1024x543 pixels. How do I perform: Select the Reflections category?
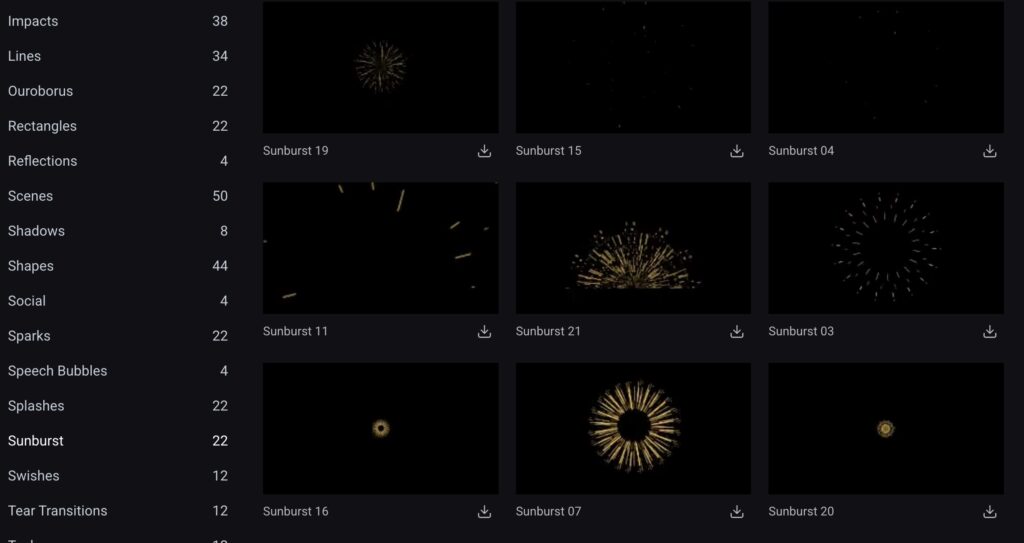(x=118, y=161)
